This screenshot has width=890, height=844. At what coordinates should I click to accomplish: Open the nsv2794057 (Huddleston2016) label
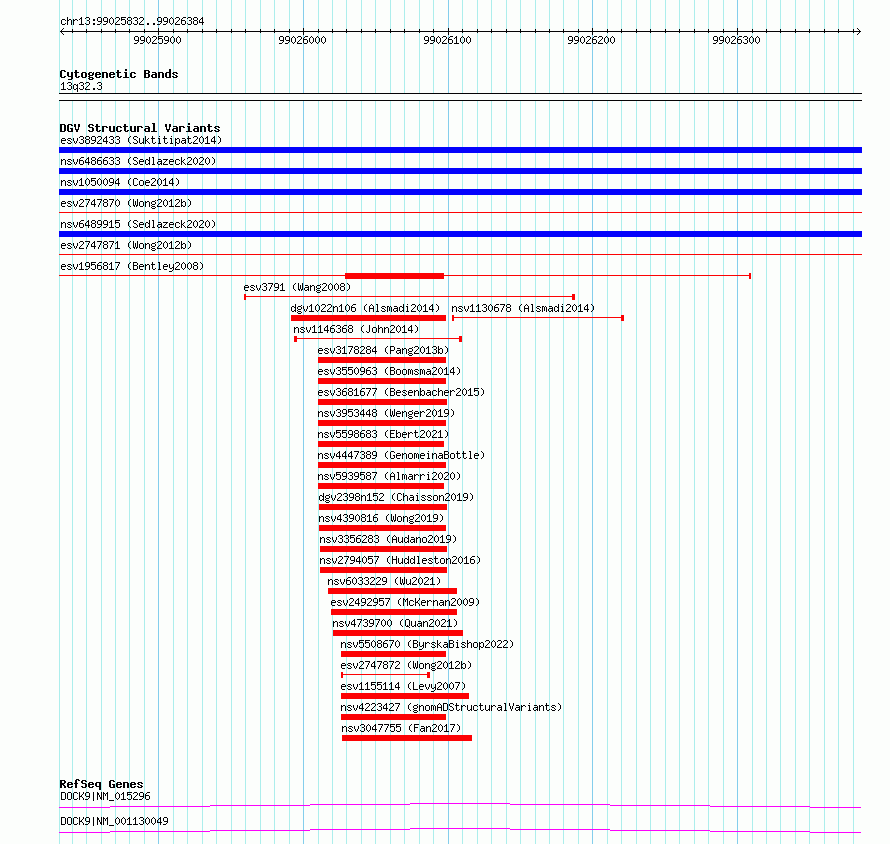tap(400, 560)
